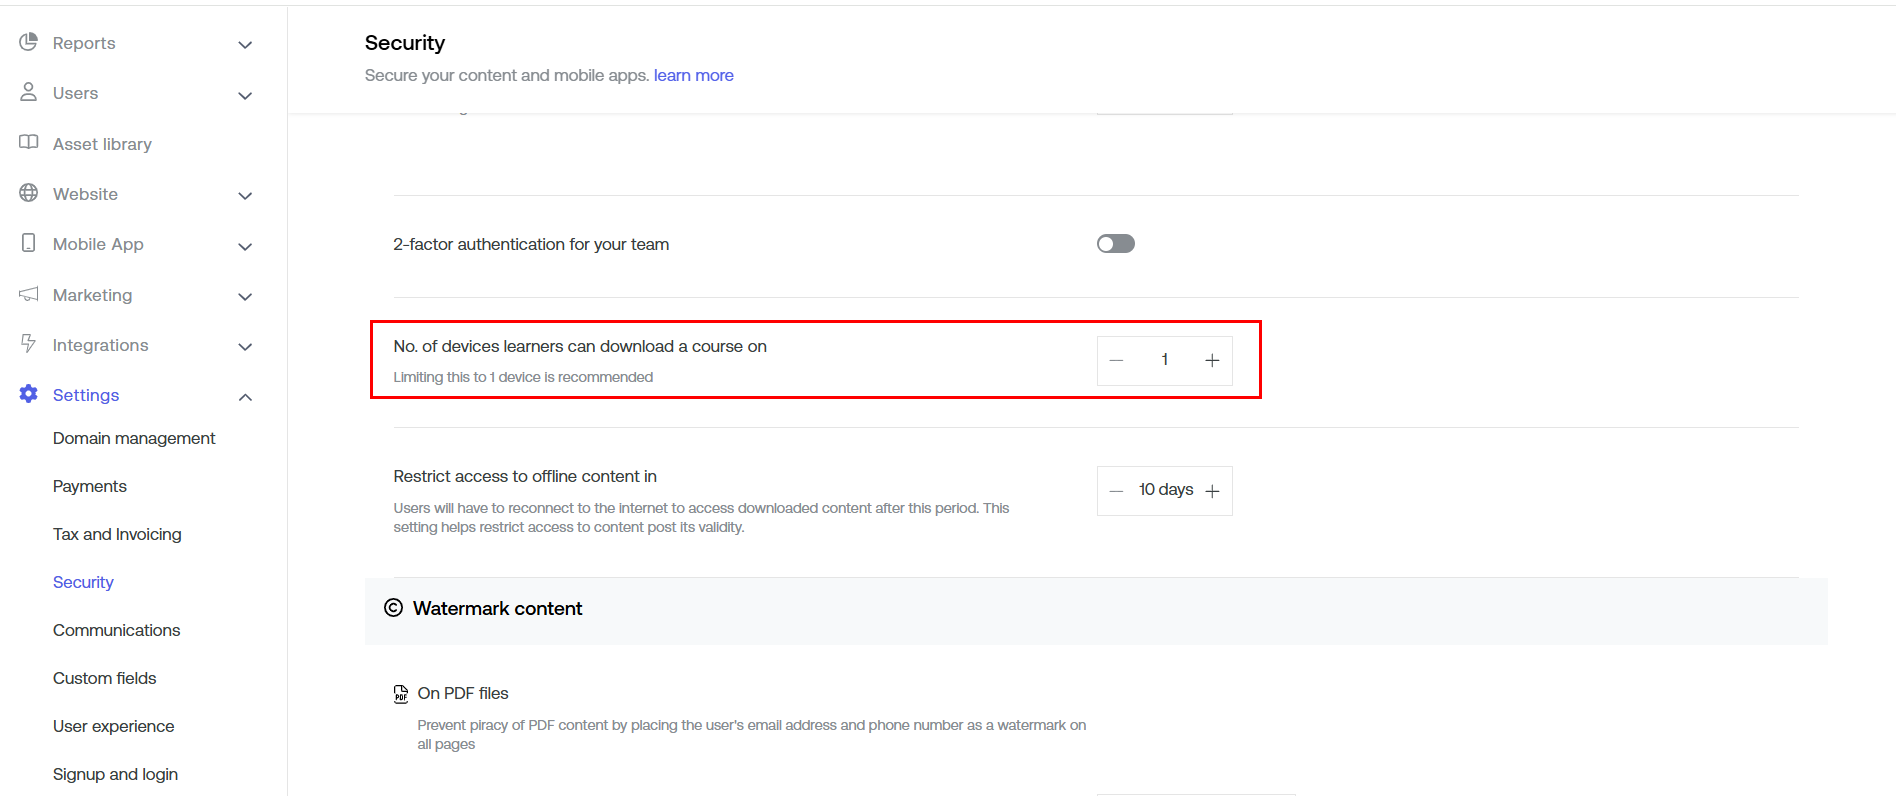The width and height of the screenshot is (1896, 796).
Task: Decrease number of download devices
Action: [1117, 360]
